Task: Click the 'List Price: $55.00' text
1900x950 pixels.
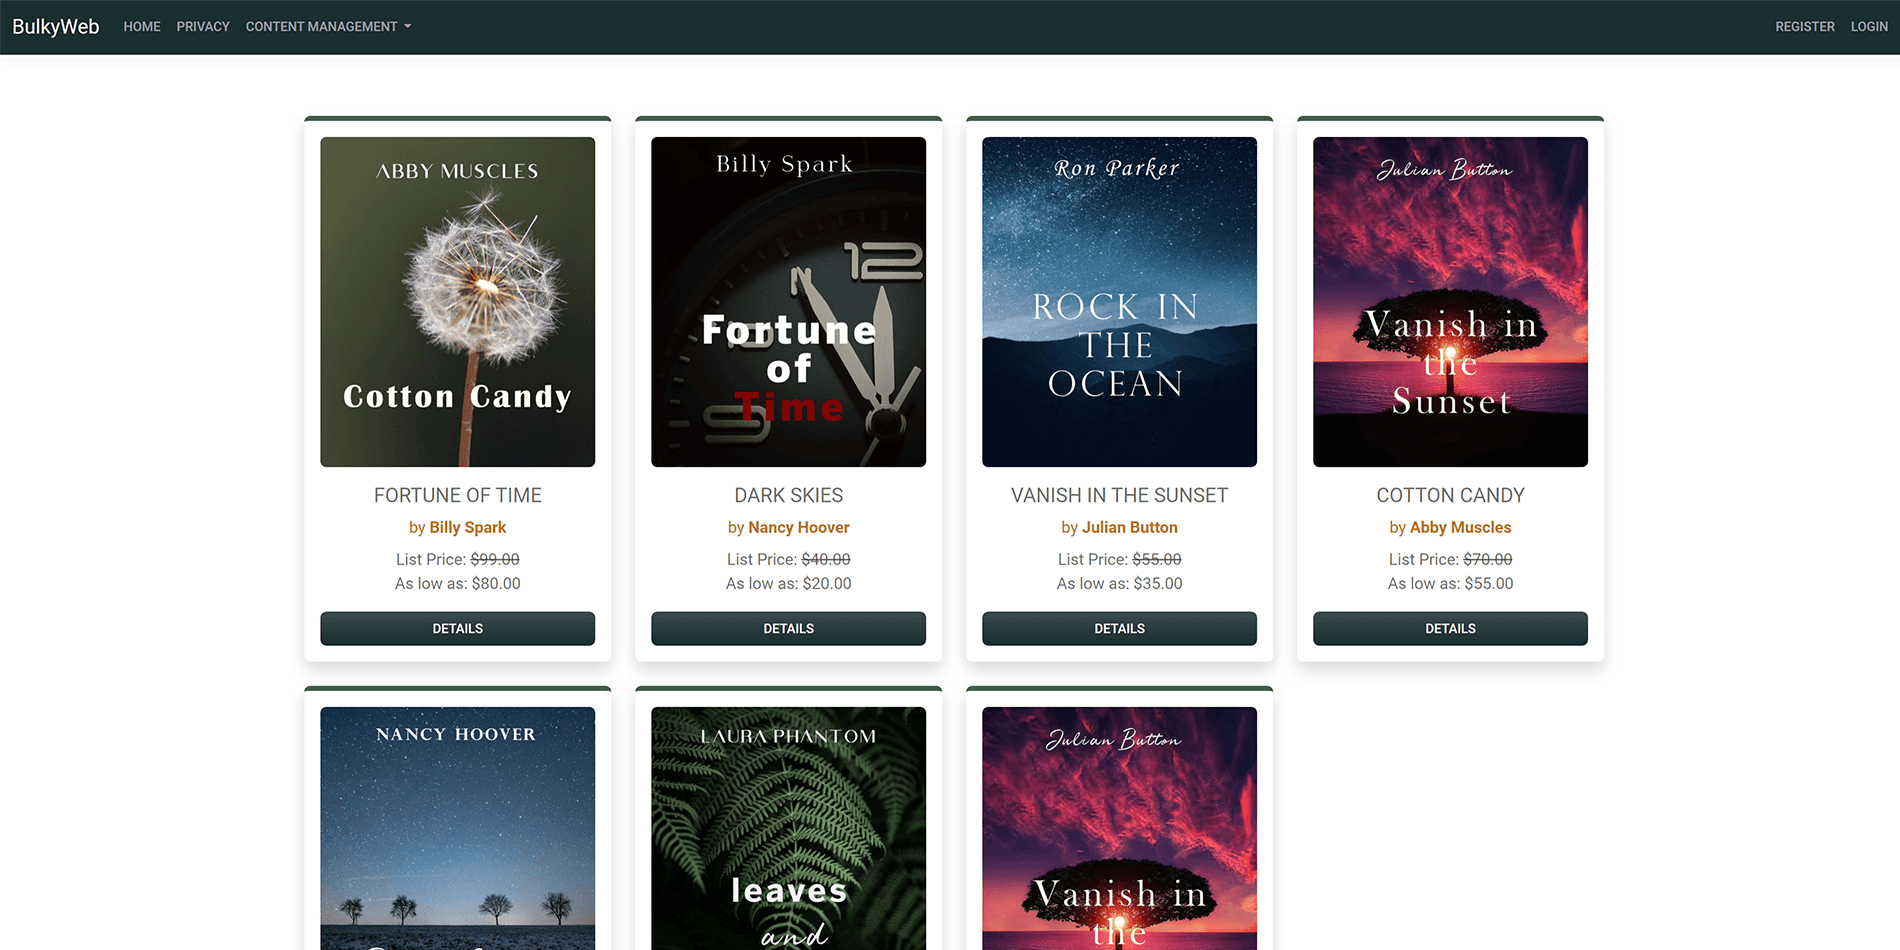Action: 1120,559
